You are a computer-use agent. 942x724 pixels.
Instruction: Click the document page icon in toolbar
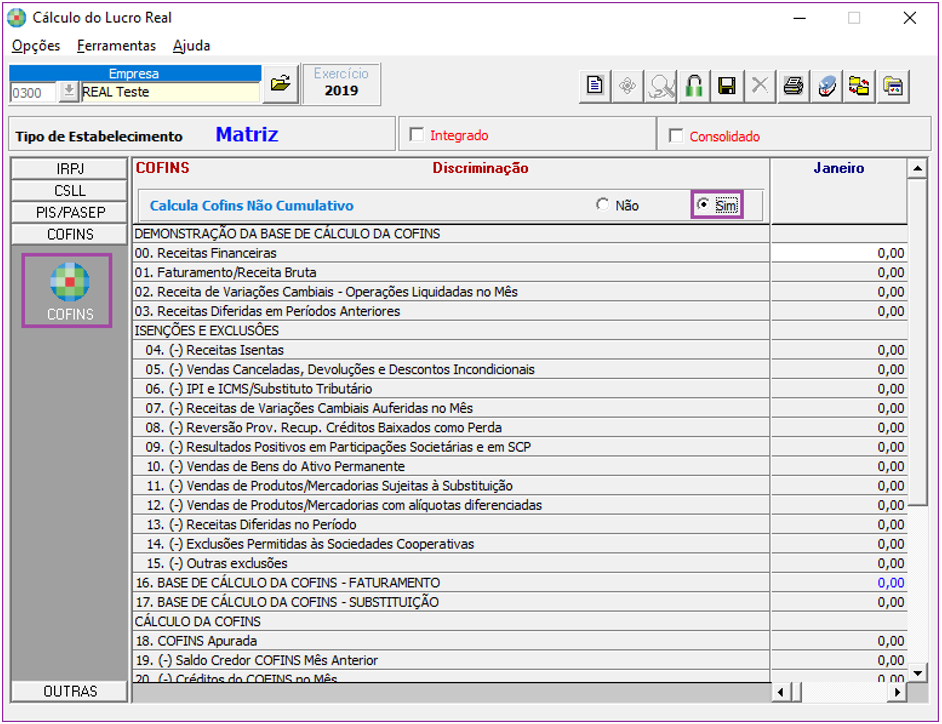coord(595,86)
